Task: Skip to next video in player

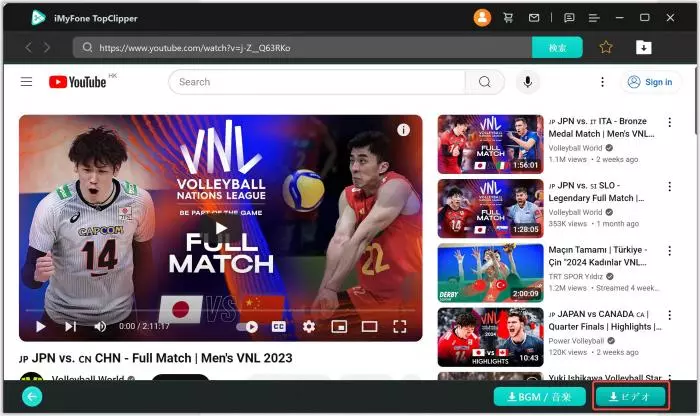Action: pyautogui.click(x=71, y=327)
